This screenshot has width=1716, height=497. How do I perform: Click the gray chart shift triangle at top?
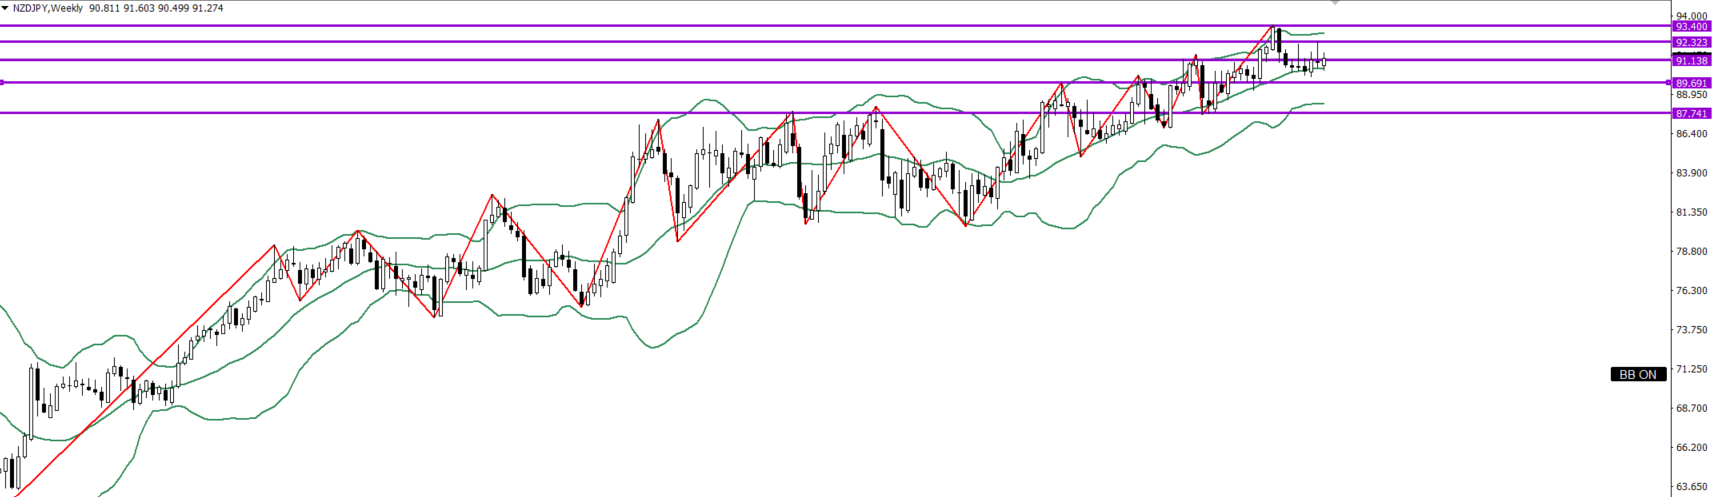coord(1335,4)
